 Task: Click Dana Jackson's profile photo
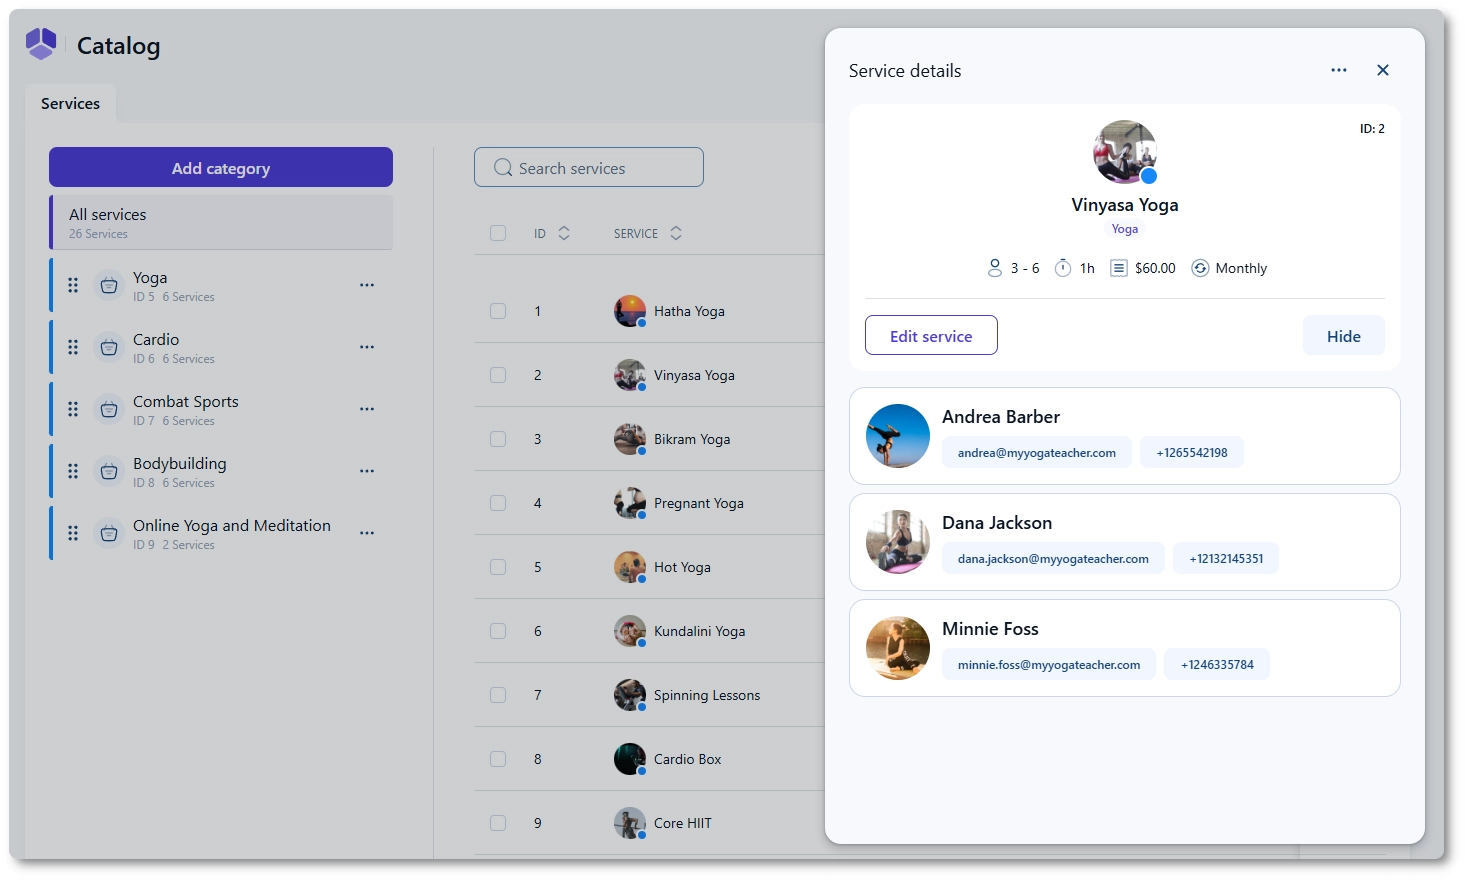coord(898,542)
